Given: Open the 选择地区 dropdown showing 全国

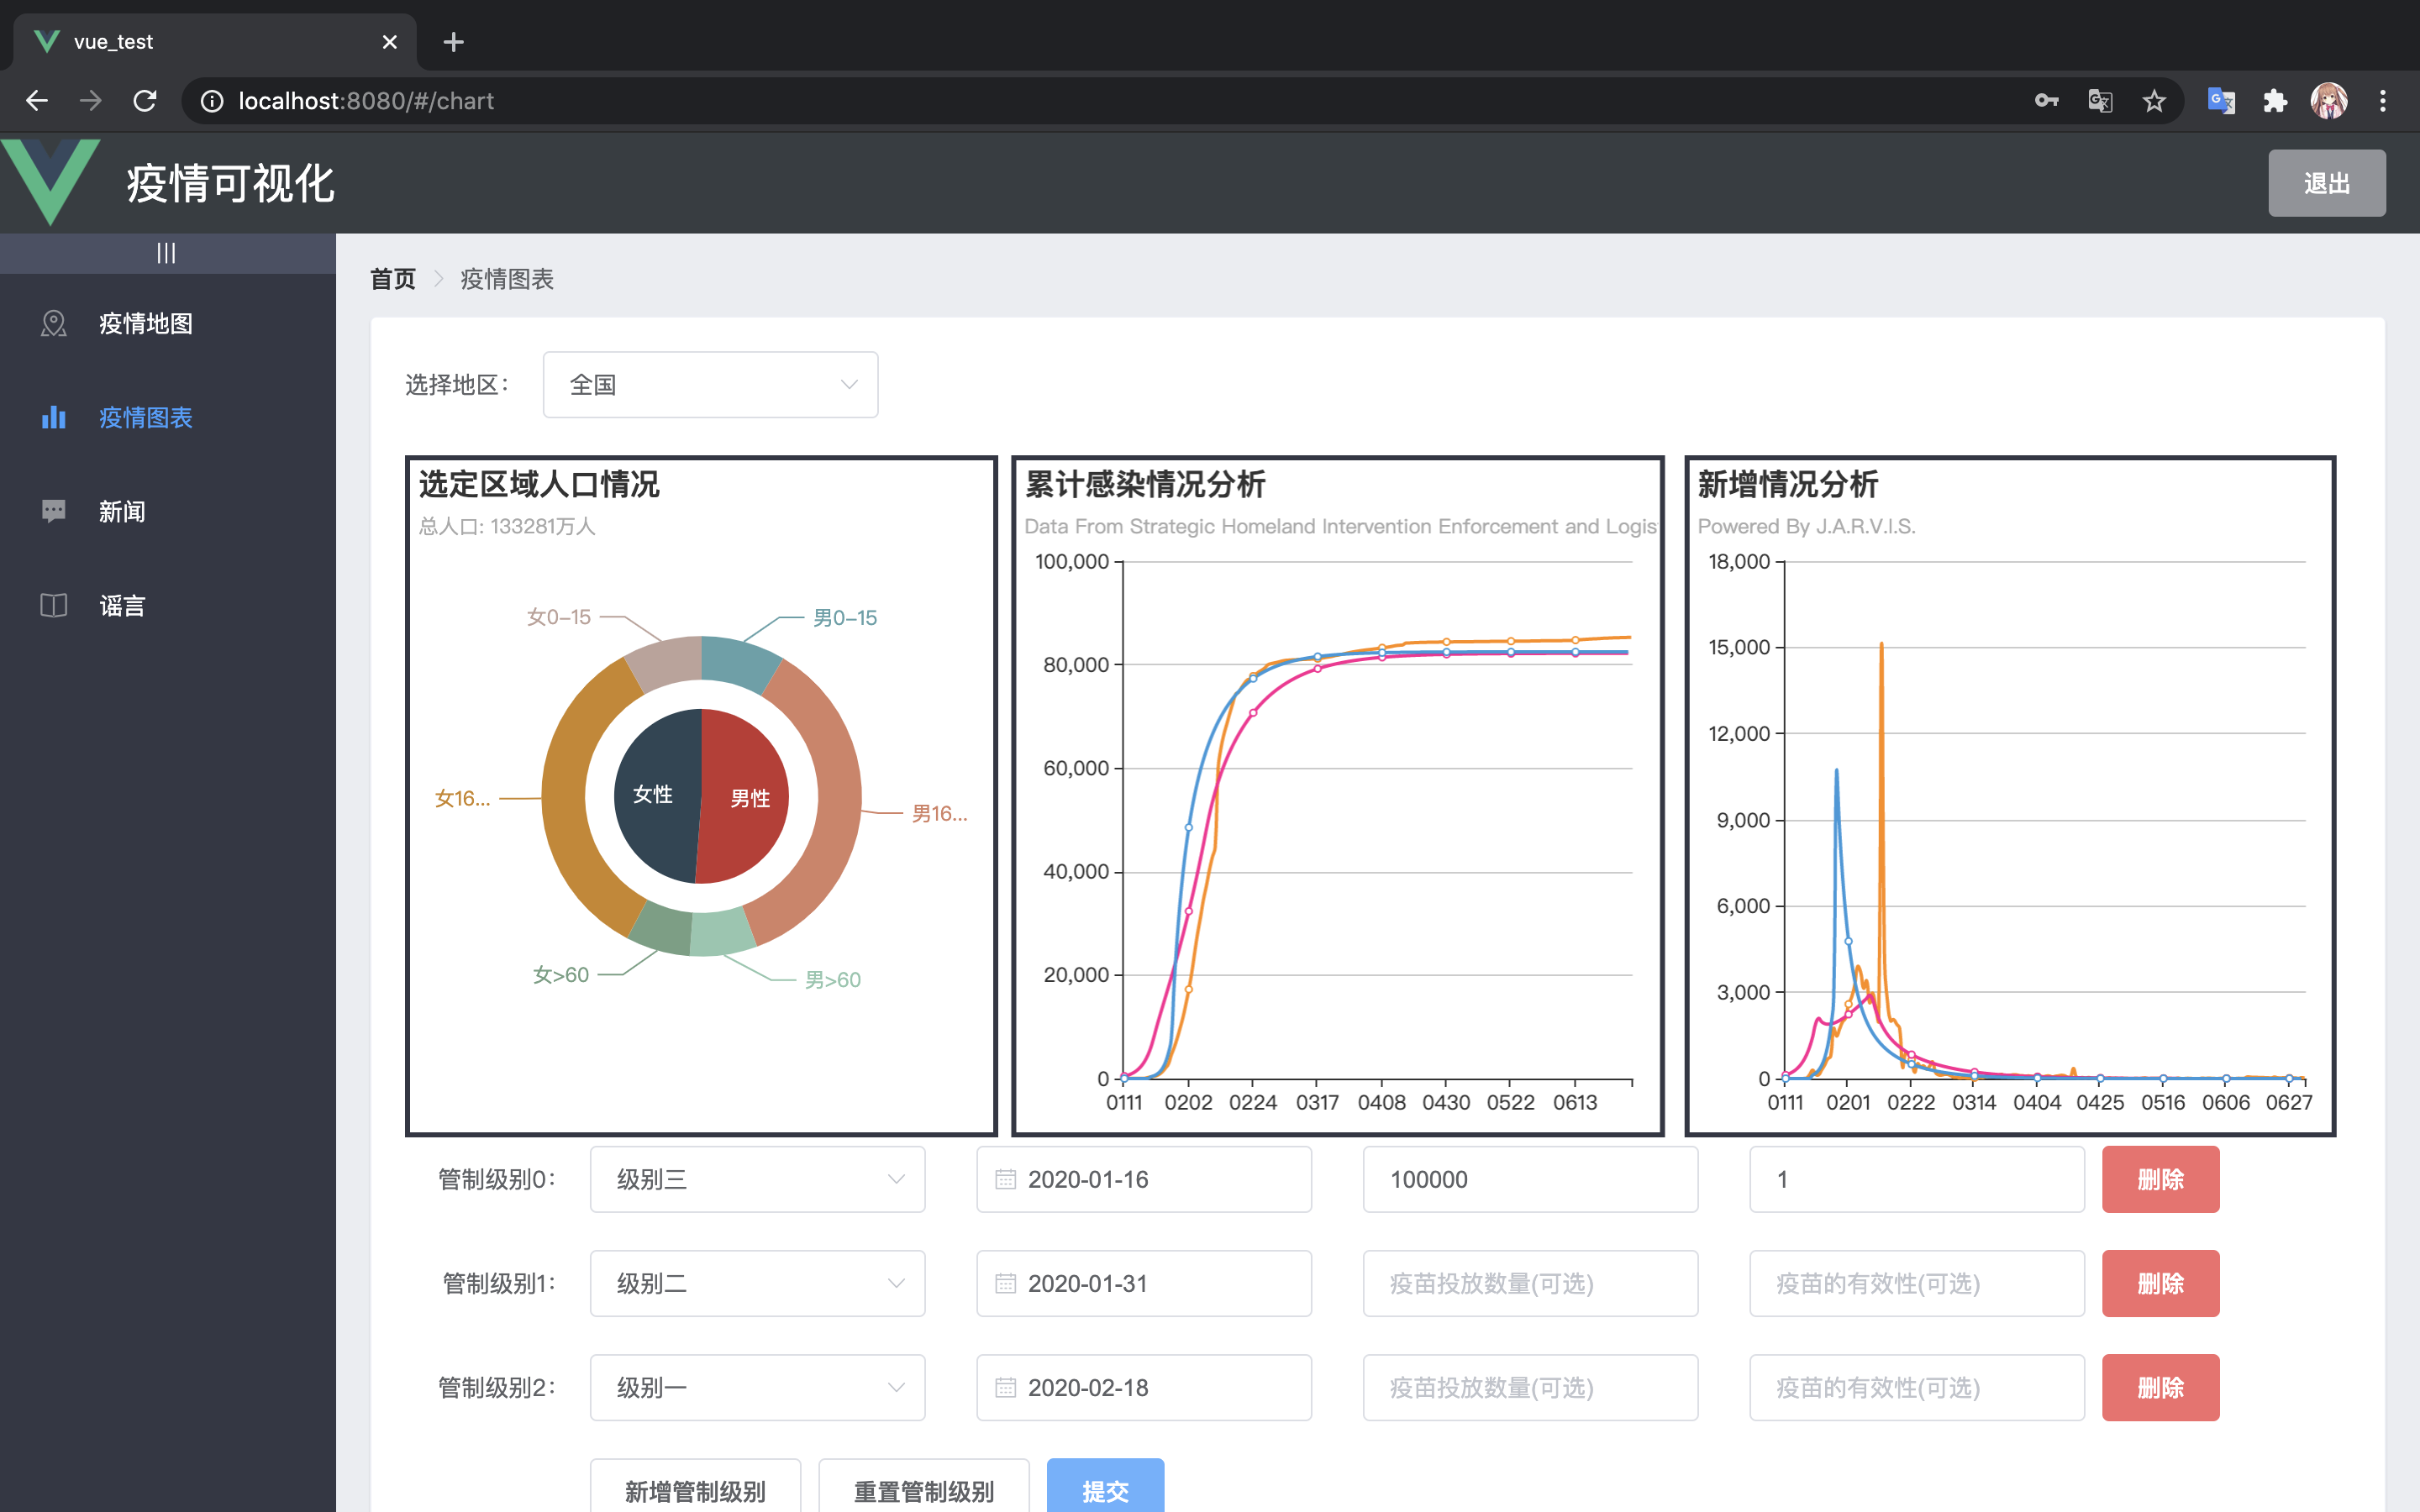Looking at the screenshot, I should 710,385.
